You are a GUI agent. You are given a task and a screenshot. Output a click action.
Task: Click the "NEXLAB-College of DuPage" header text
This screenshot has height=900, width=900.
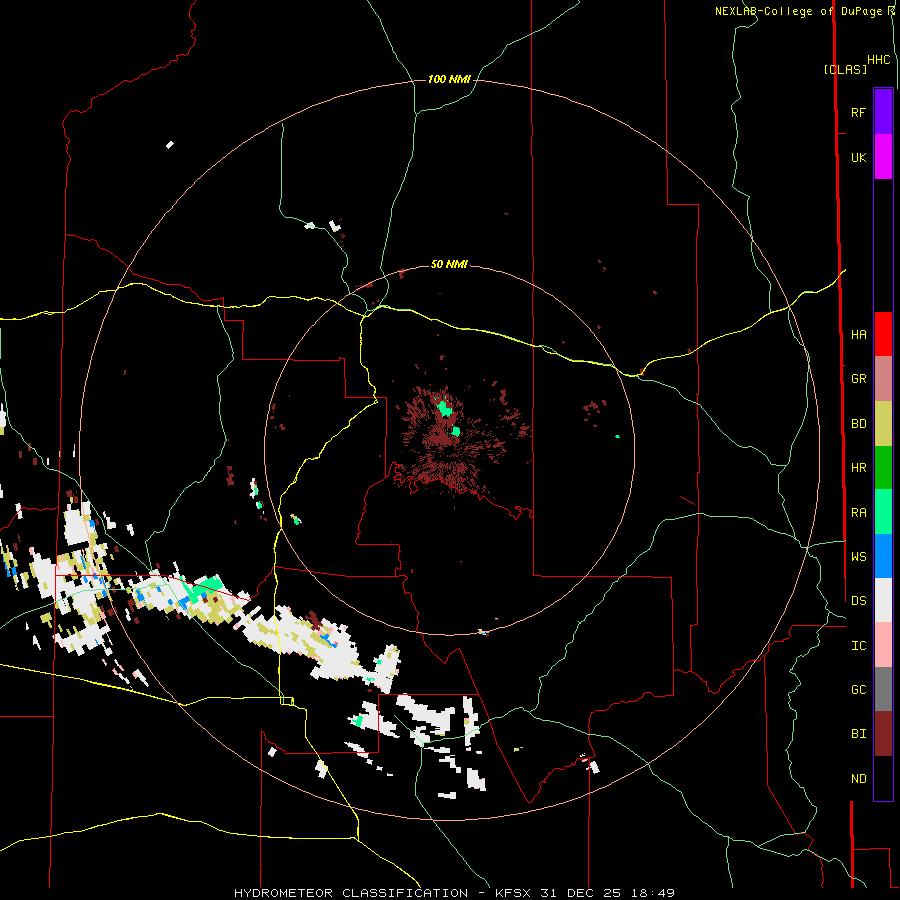799,11
